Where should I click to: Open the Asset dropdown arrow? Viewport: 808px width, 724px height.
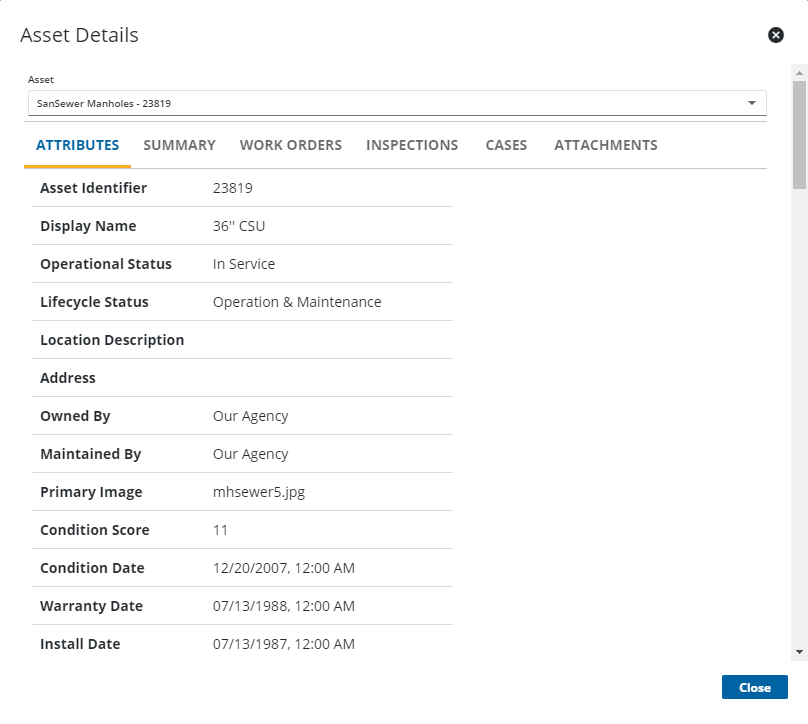tap(751, 103)
